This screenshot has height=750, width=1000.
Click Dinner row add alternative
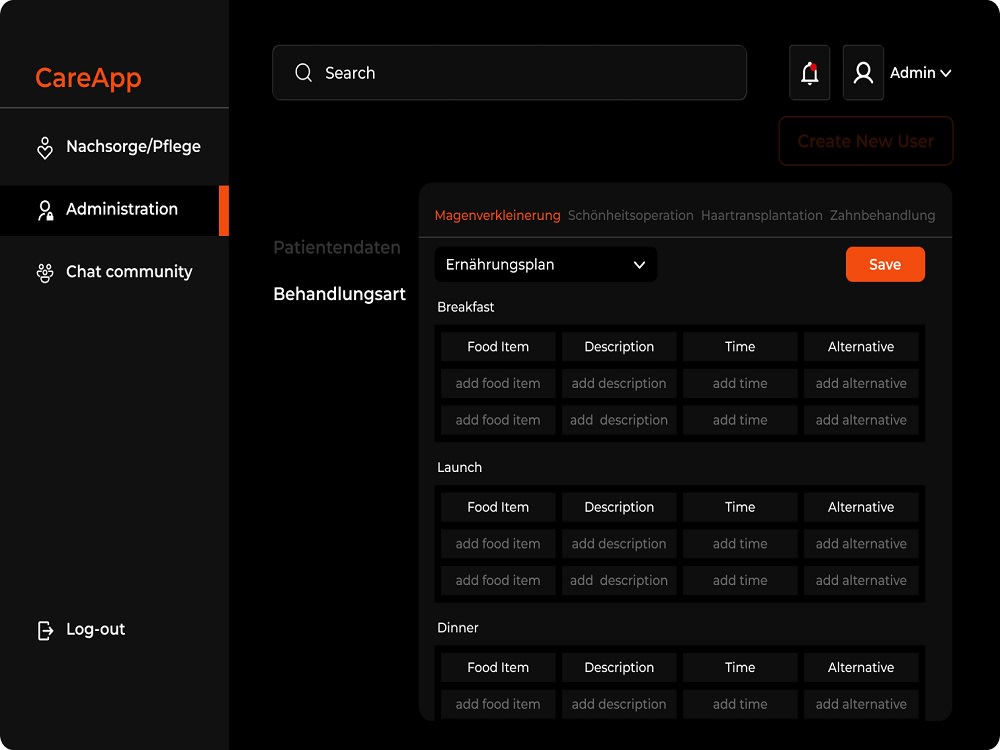[x=861, y=704]
